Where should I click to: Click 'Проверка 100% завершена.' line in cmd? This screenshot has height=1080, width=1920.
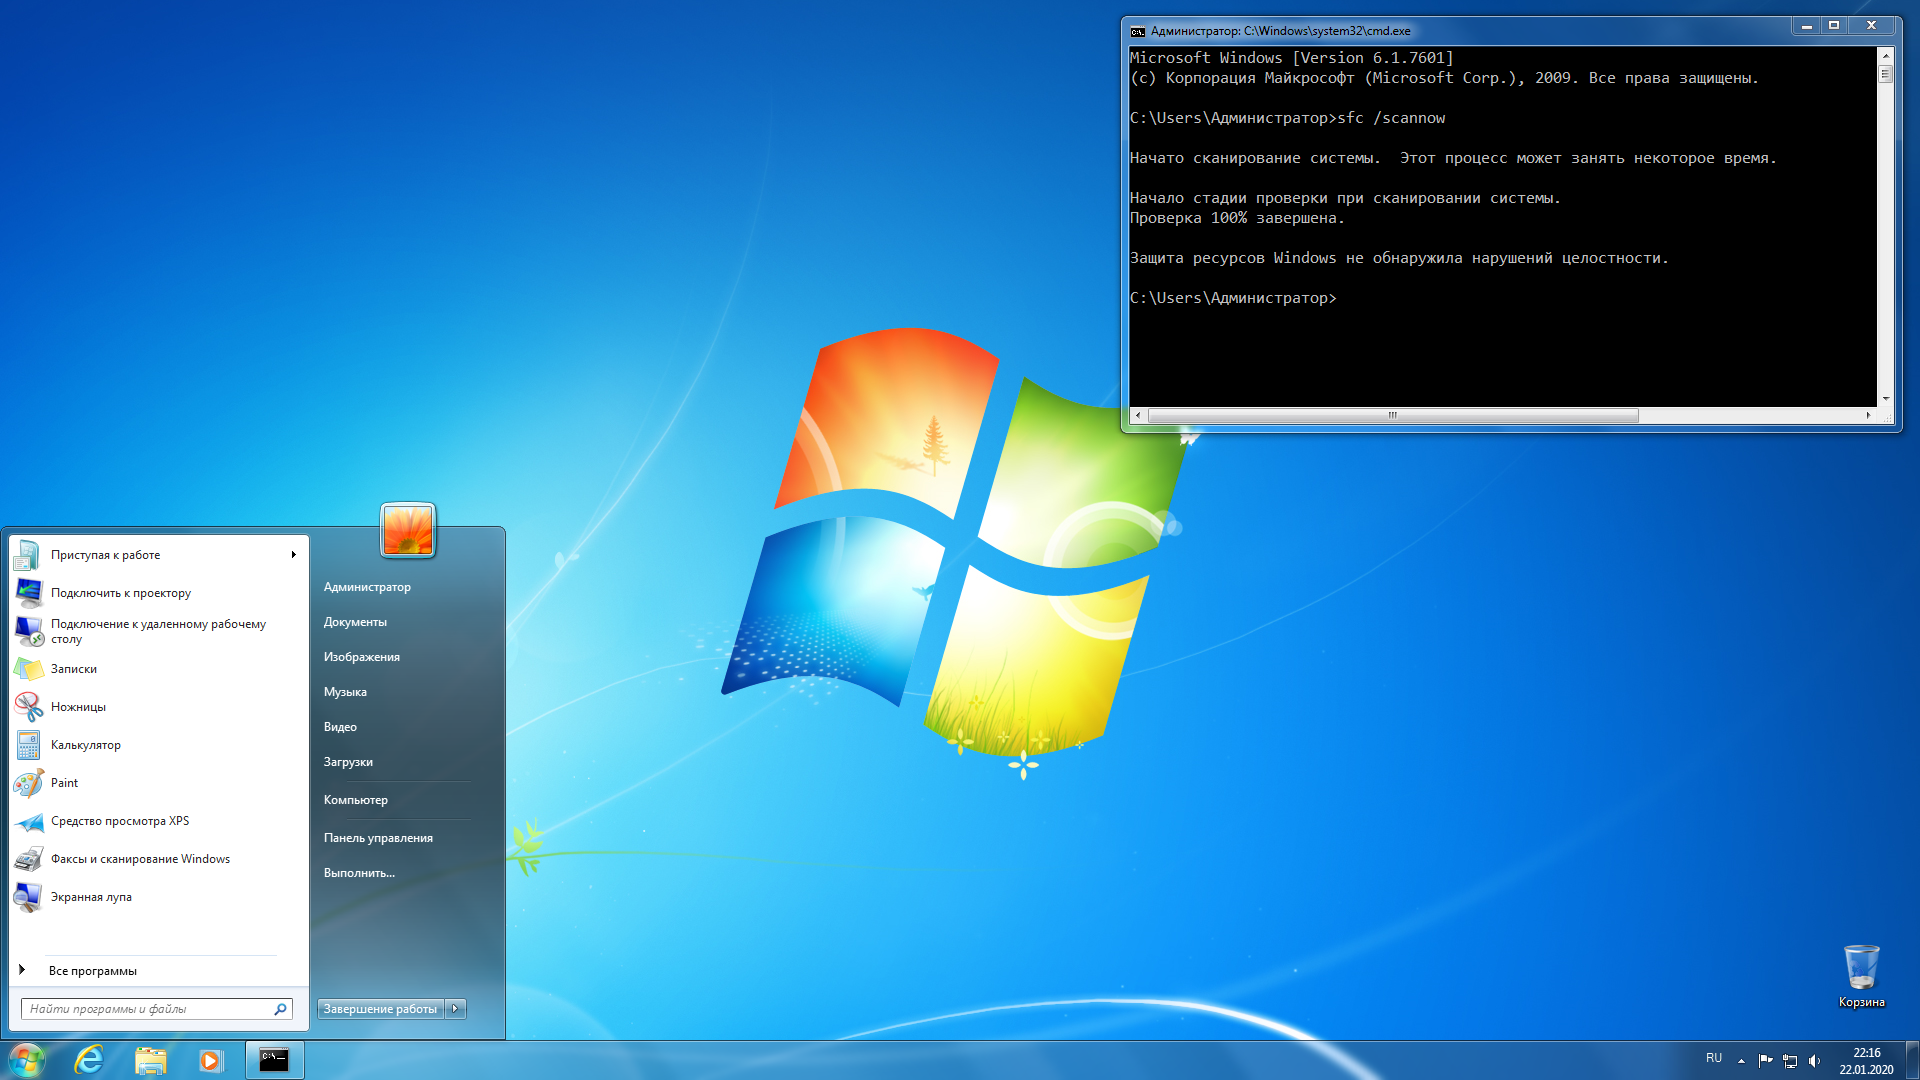(1237, 218)
